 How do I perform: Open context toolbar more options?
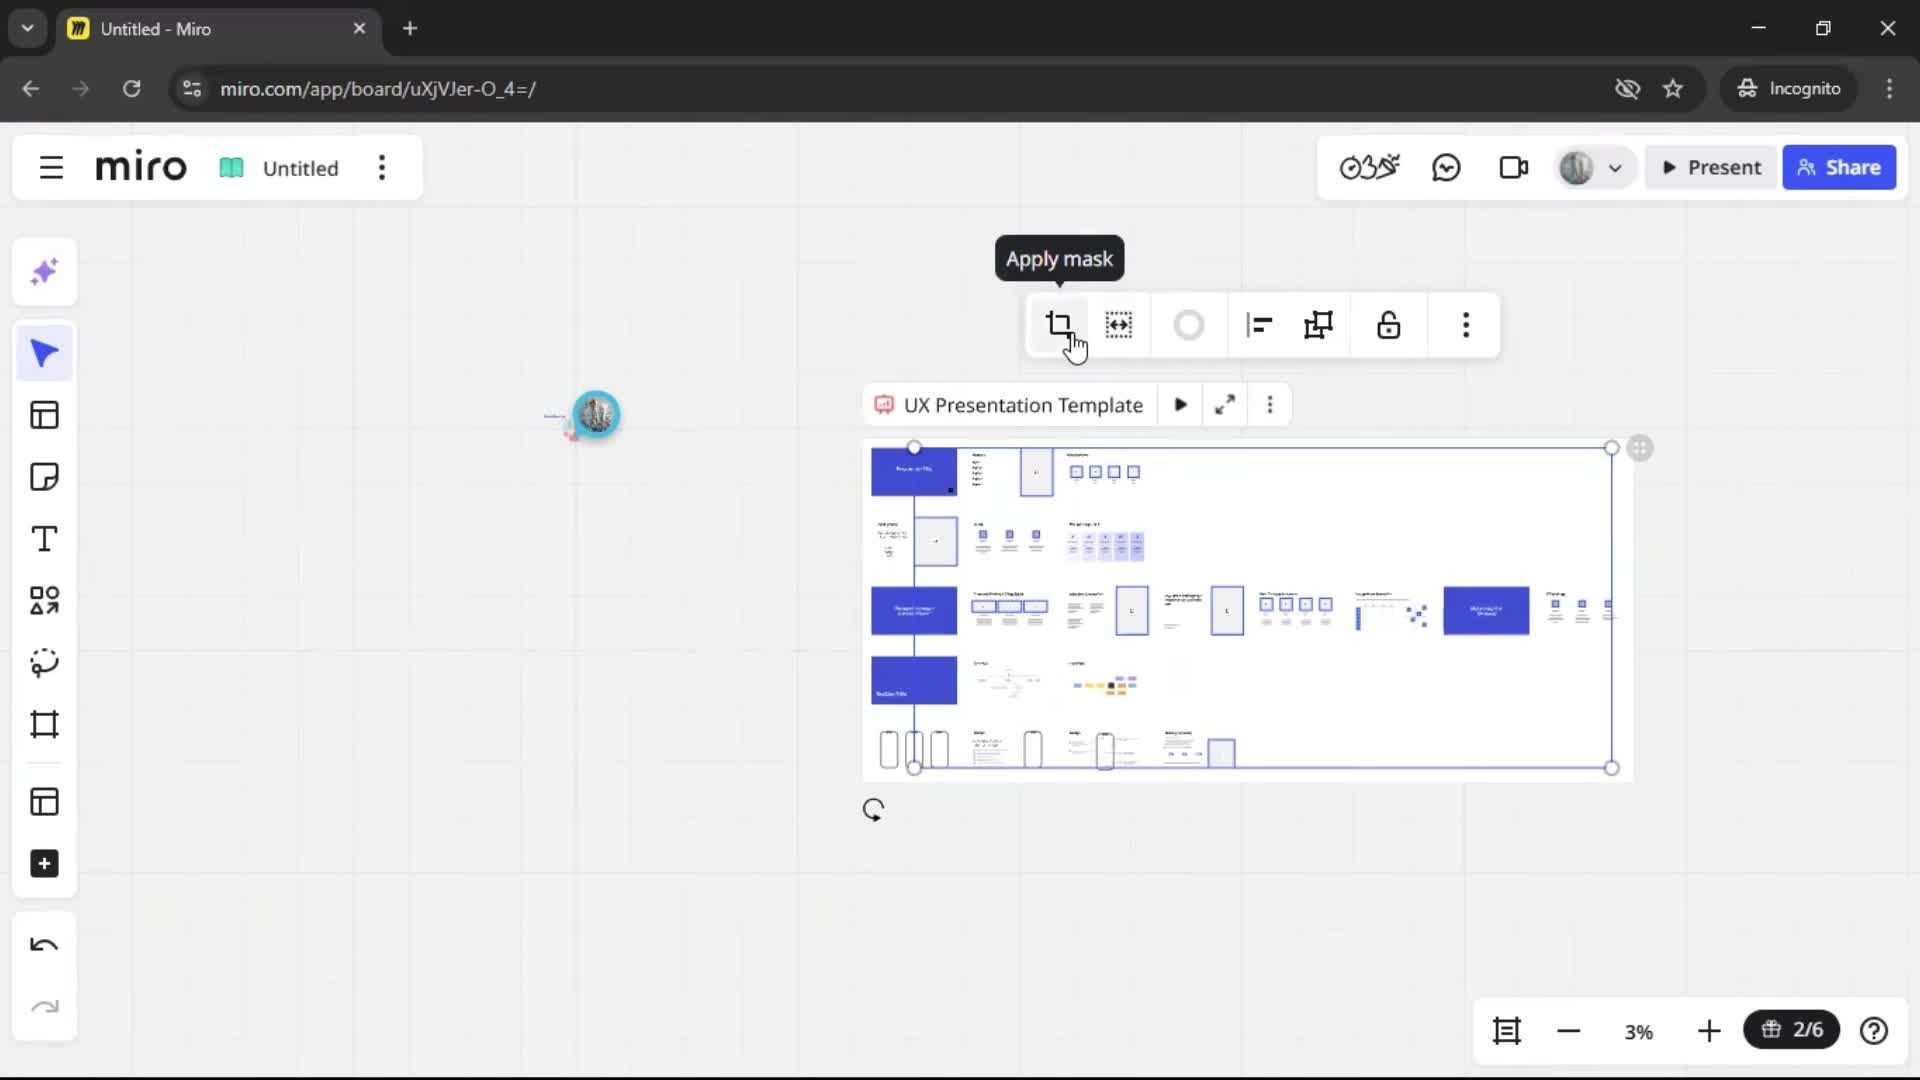[1466, 325]
